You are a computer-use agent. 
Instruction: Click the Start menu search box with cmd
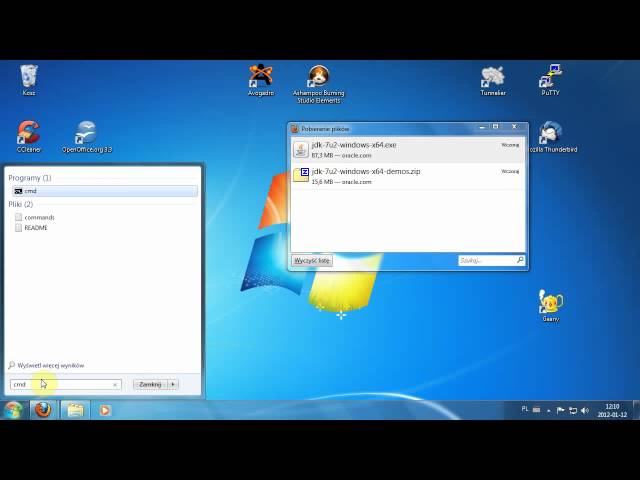(65, 384)
